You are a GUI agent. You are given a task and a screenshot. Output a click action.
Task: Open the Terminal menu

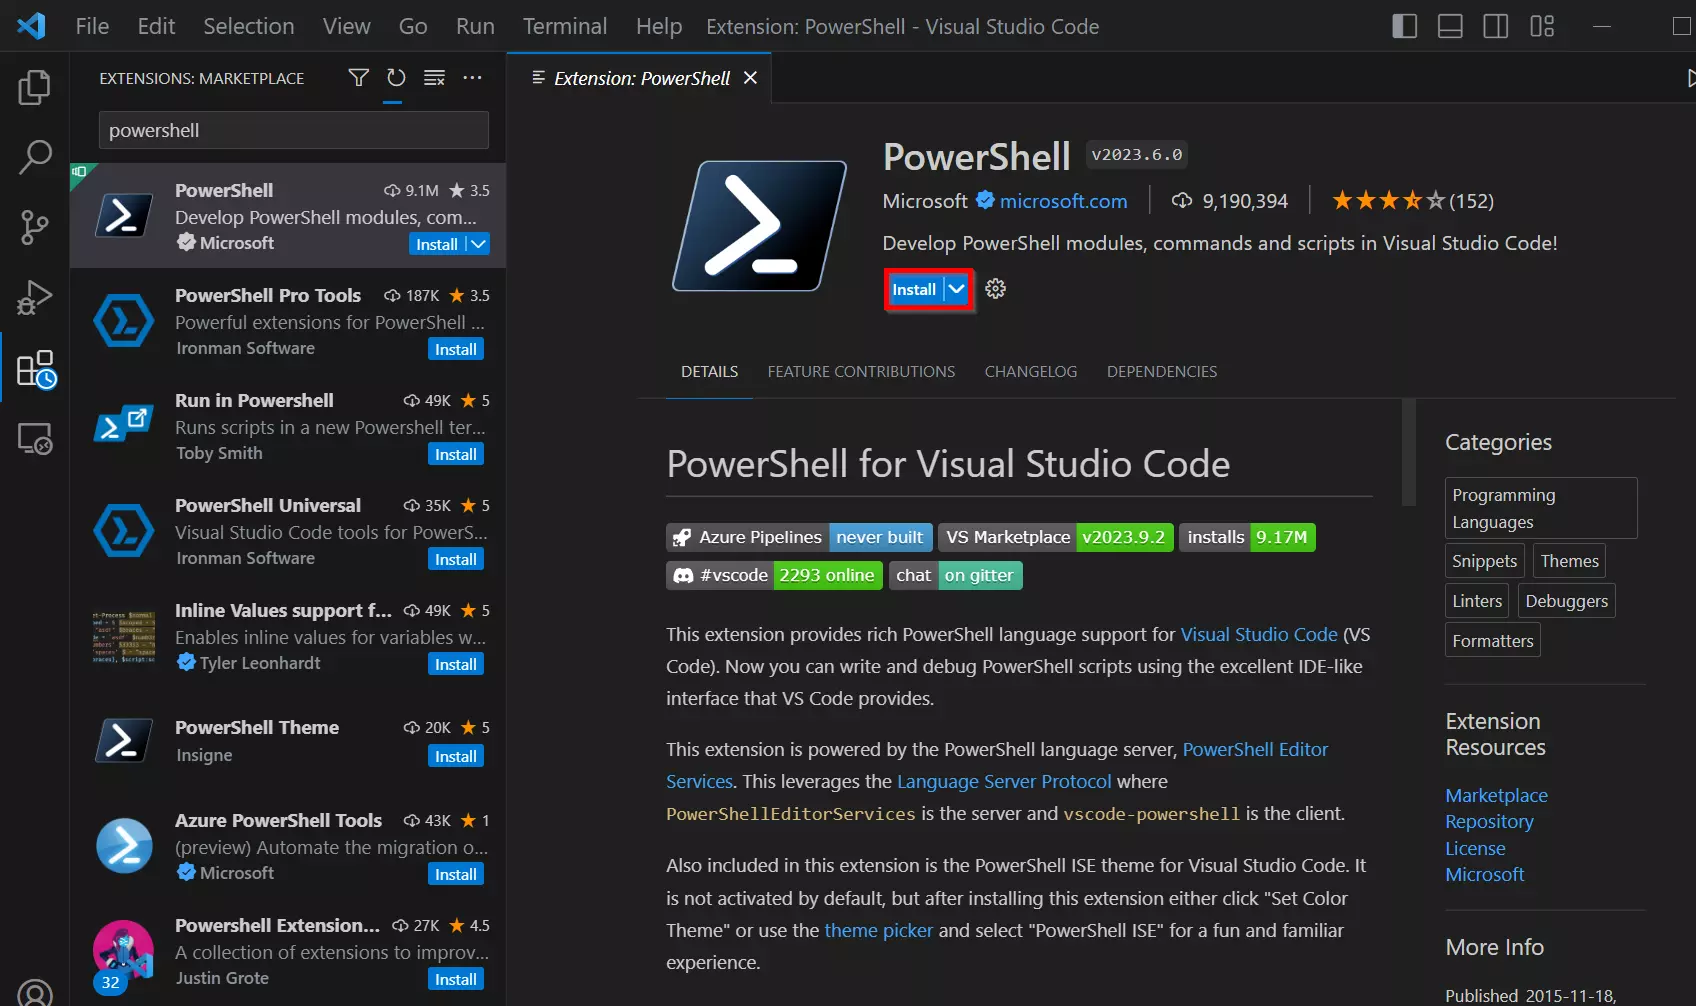tap(564, 26)
